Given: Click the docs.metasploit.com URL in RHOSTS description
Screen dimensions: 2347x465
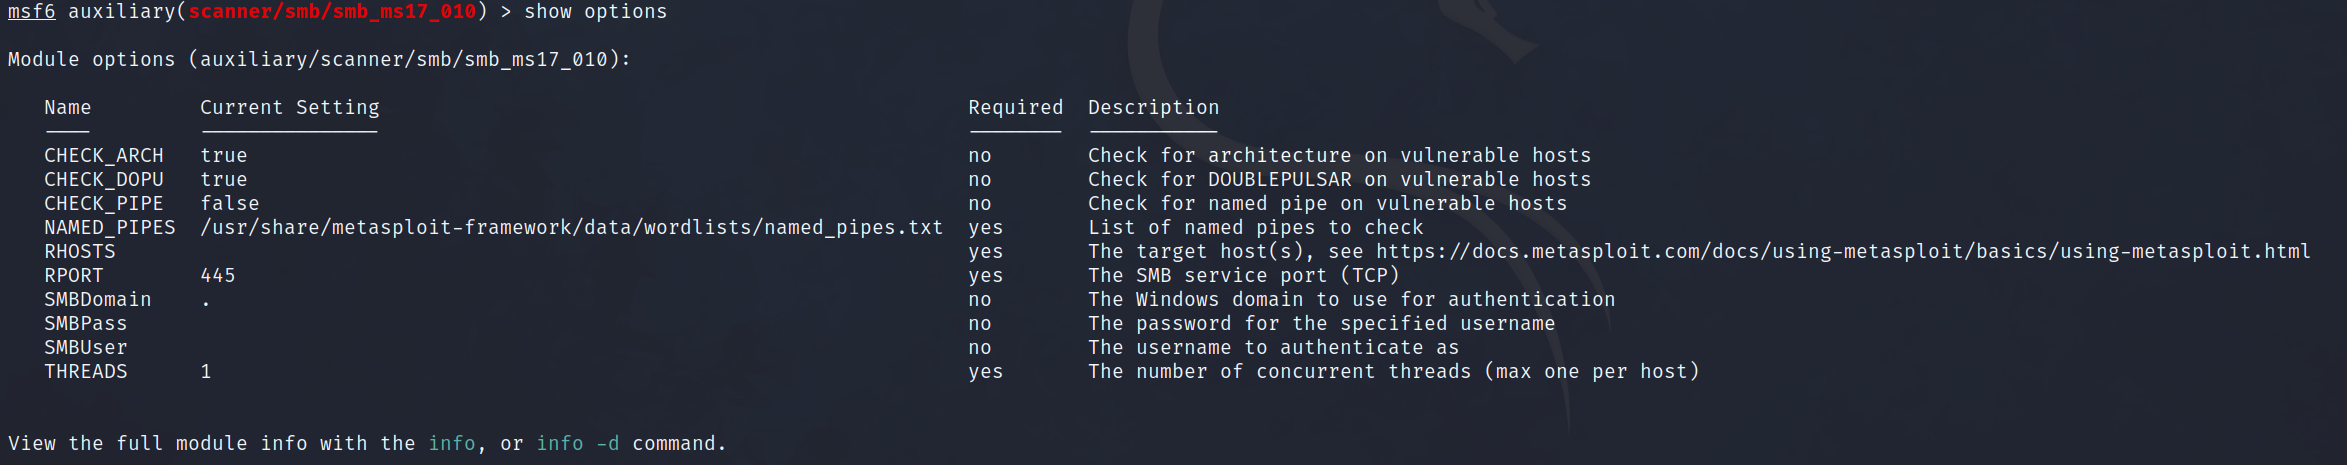Looking at the screenshot, I should (1843, 251).
